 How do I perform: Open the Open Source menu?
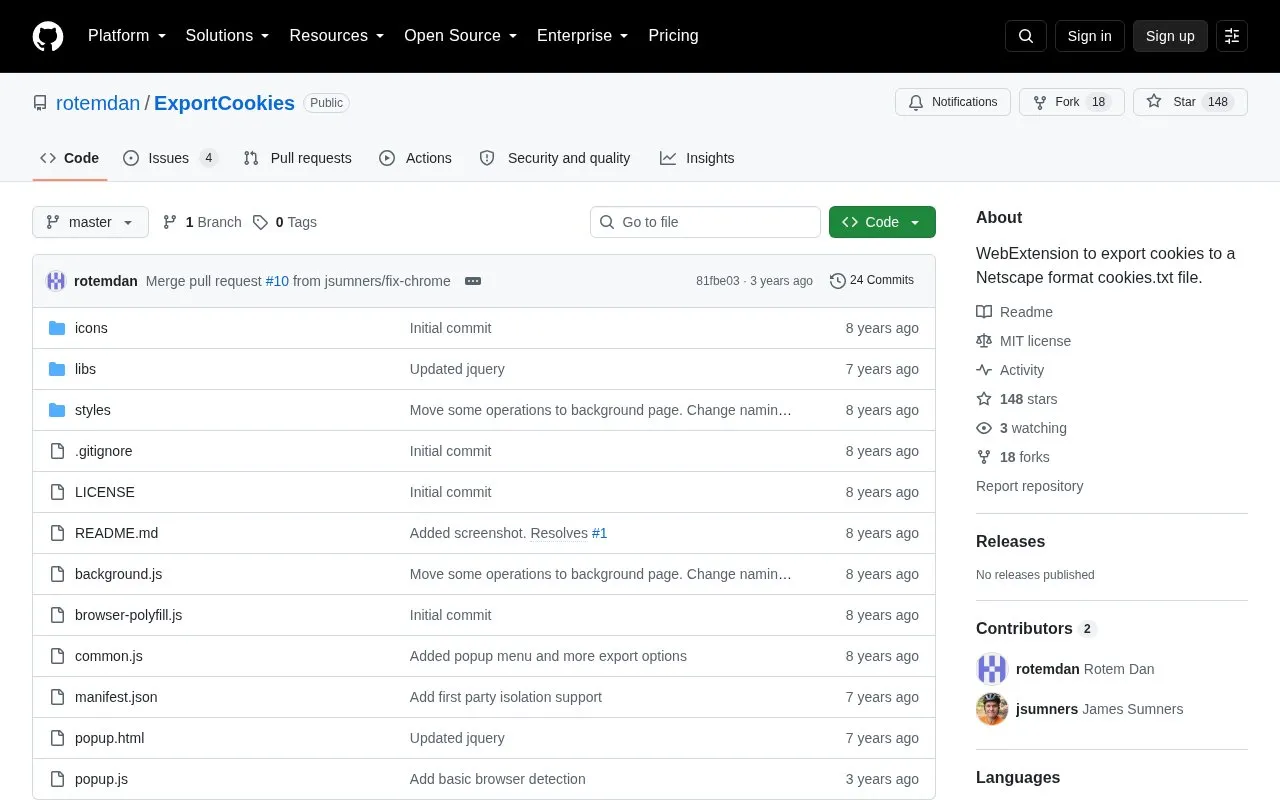(460, 36)
